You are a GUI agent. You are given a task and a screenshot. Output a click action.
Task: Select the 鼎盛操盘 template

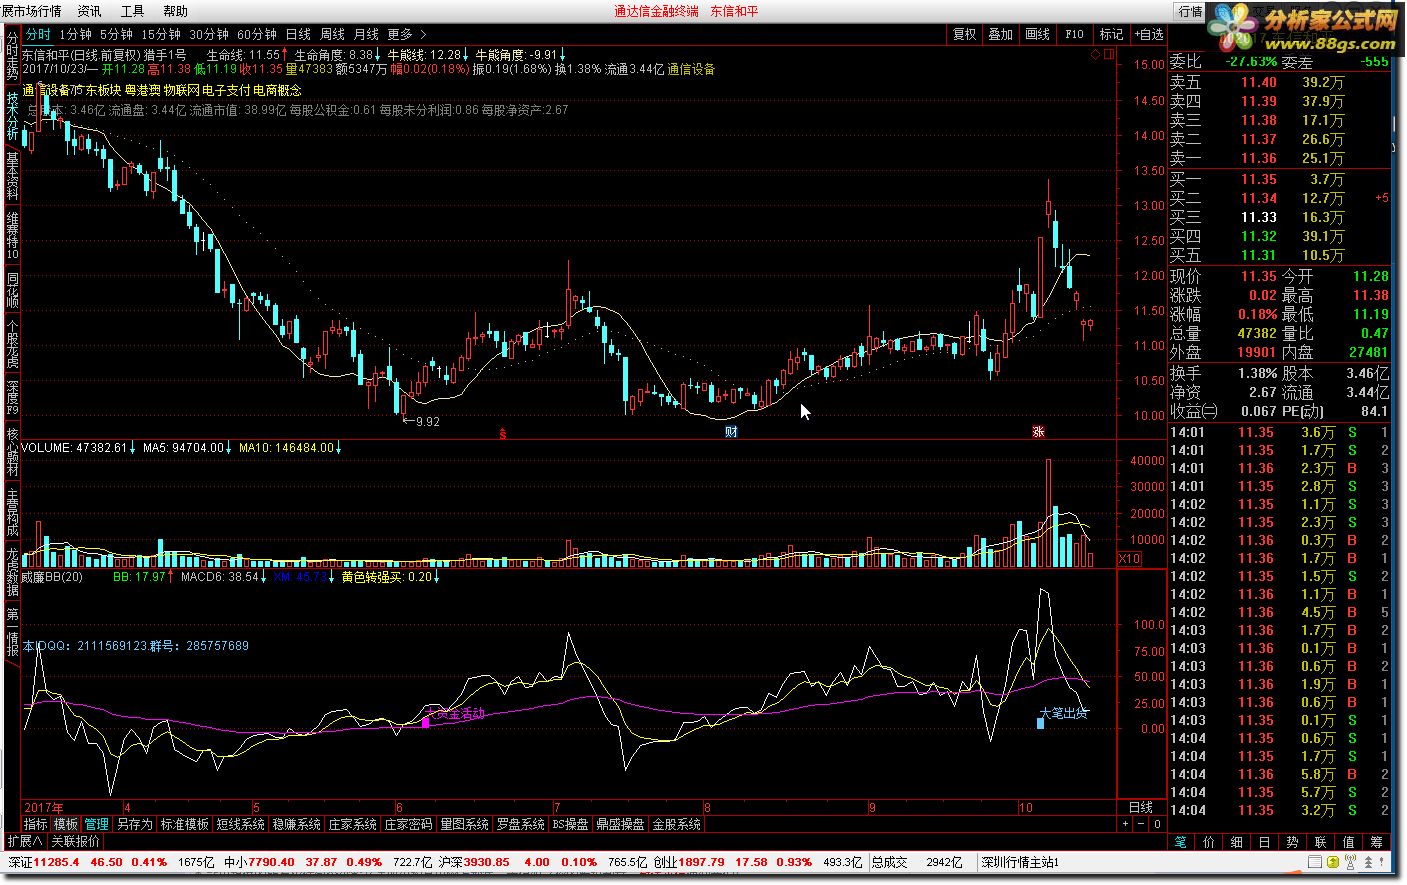[x=620, y=824]
